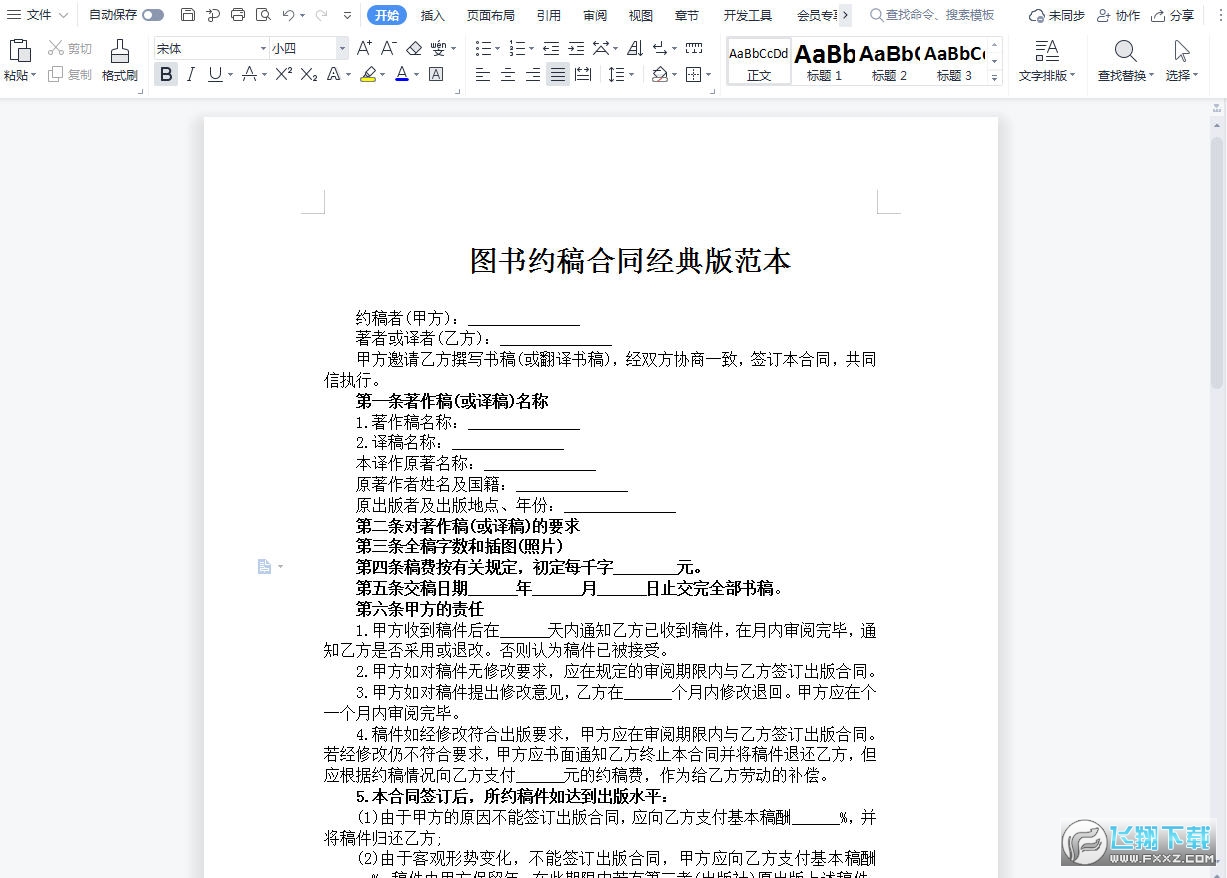Click the Save icon in quick access toolbar
Image resolution: width=1227 pixels, height=878 pixels.
coord(188,15)
